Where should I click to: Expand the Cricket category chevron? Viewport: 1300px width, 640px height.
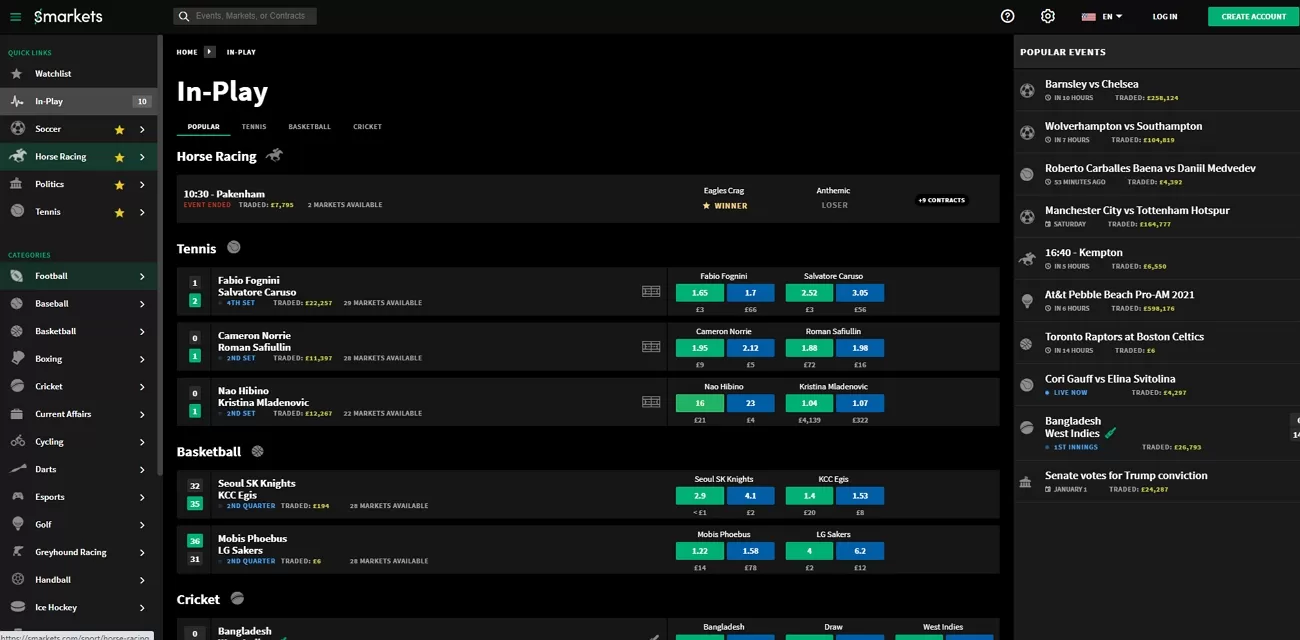click(142, 387)
